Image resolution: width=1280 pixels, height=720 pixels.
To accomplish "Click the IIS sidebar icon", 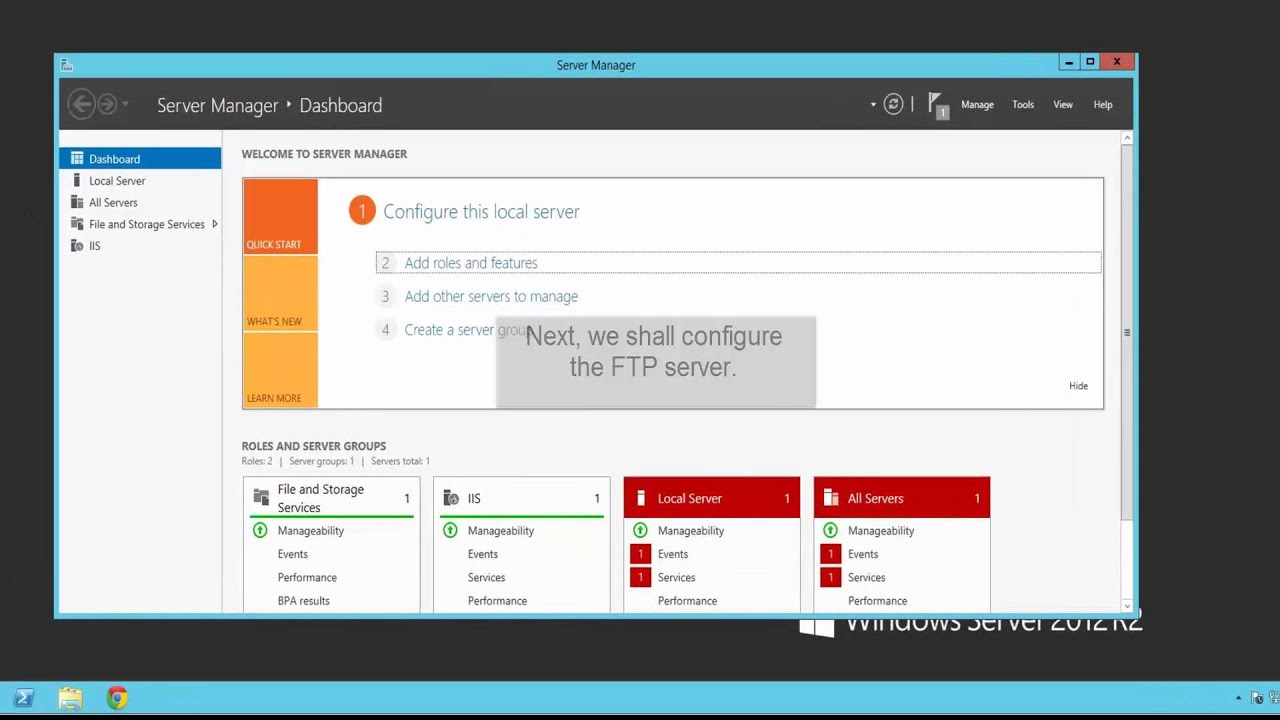I will pos(77,246).
